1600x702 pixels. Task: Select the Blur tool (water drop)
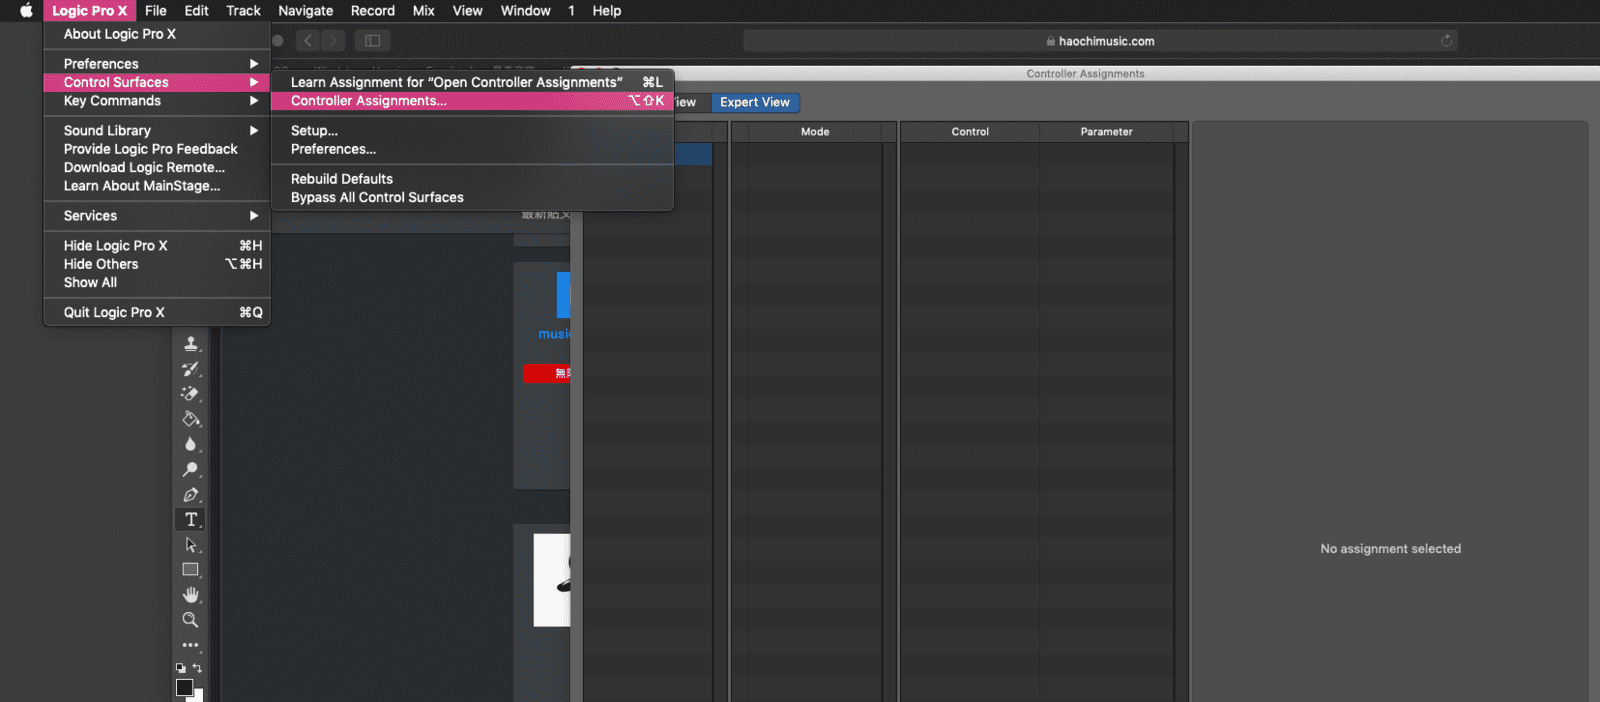tap(191, 444)
